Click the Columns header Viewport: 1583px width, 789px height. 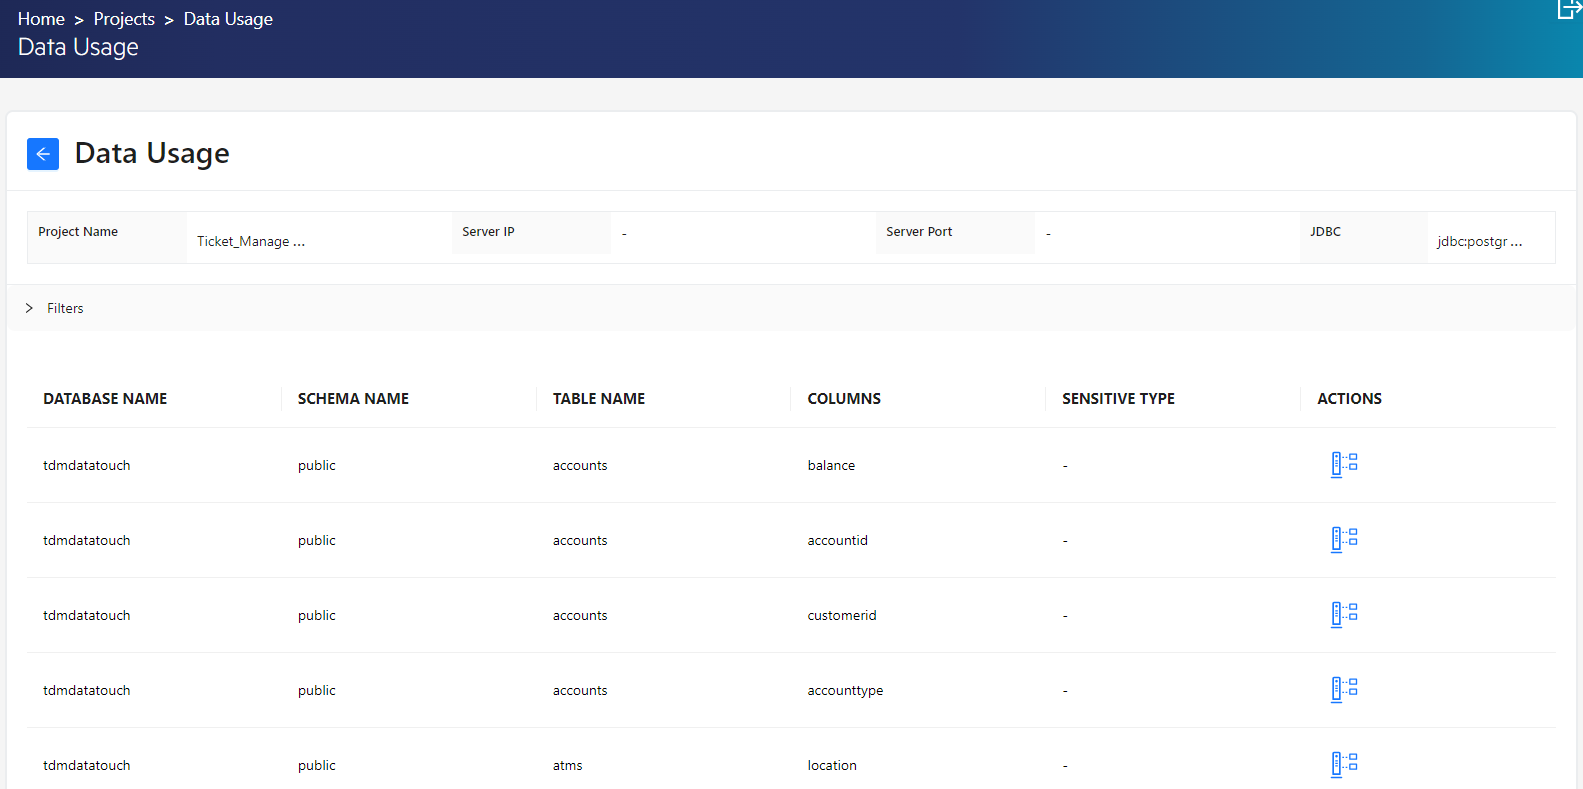point(844,399)
